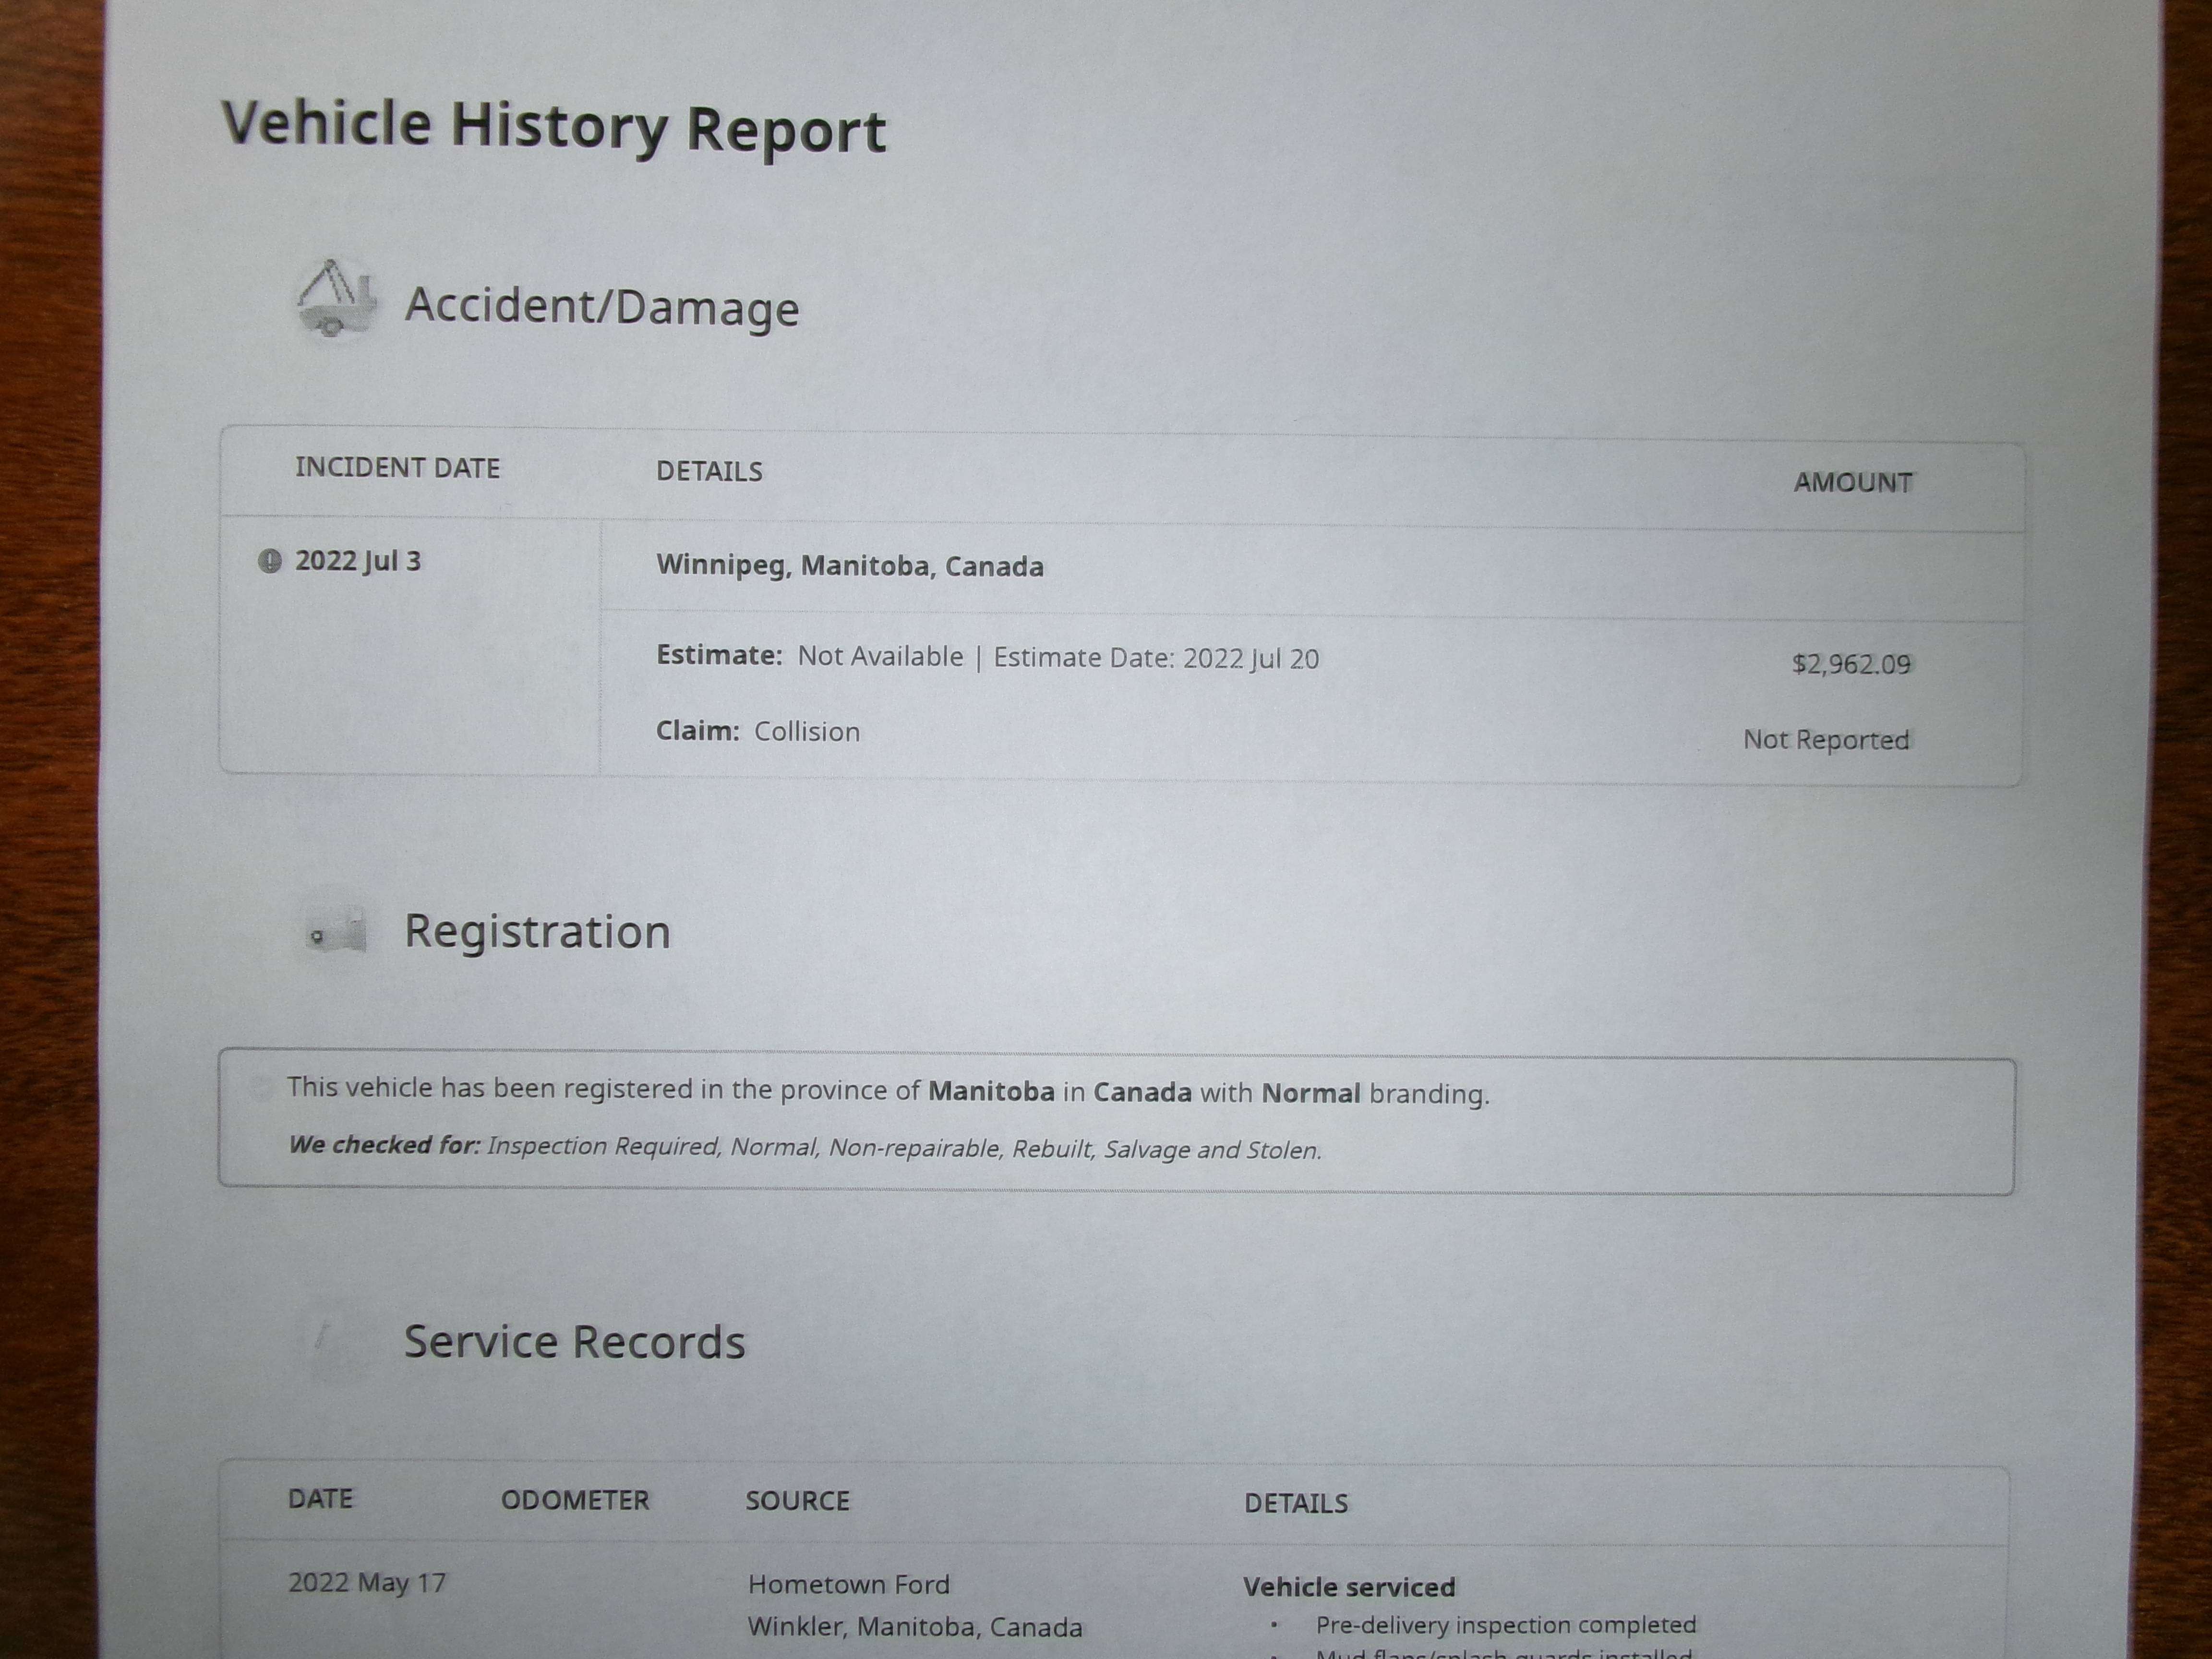This screenshot has height=1659, width=2212.
Task: Click the alert icon beside 2022 Jul 3
Action: (269, 561)
